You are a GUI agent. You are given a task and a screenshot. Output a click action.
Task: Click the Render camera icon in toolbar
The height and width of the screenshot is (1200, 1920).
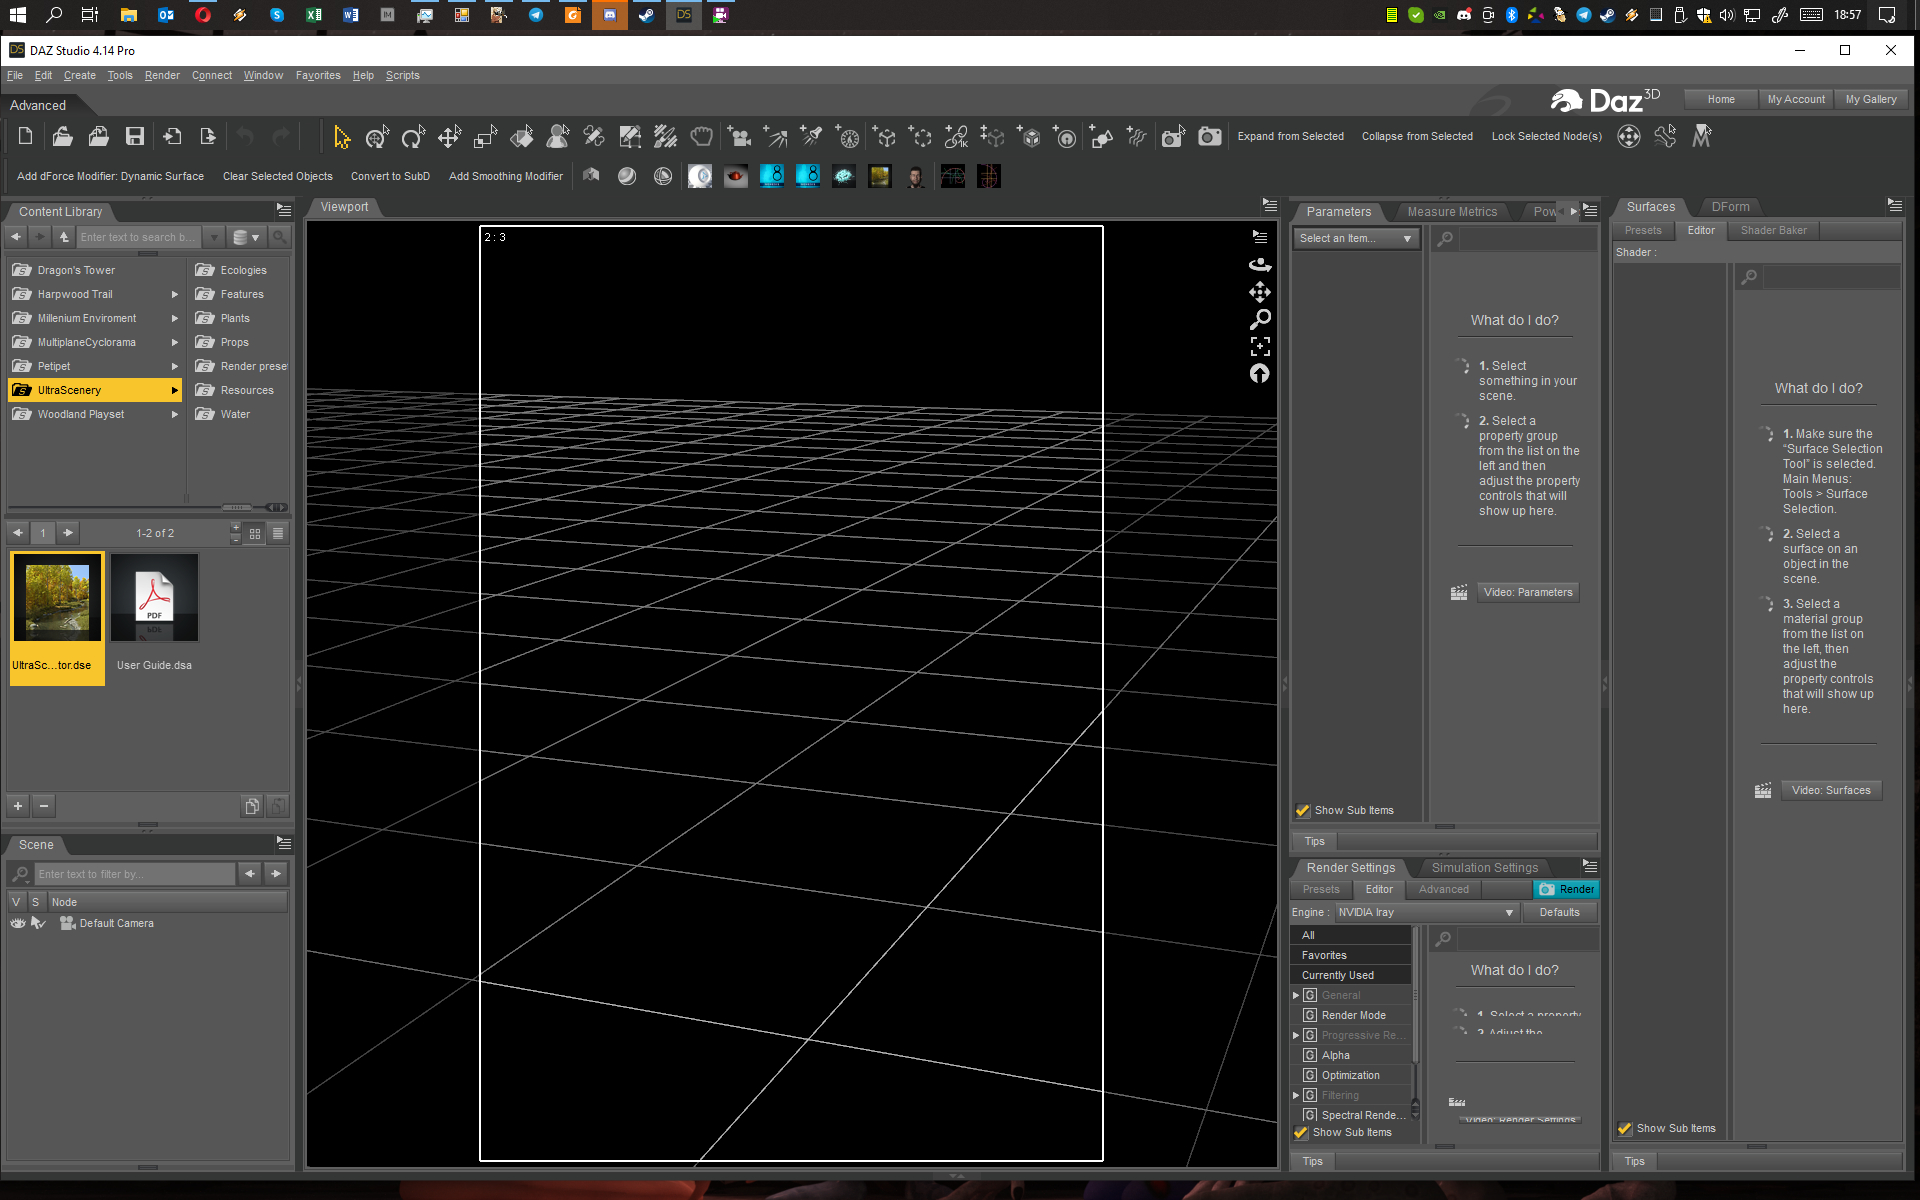tap(1210, 136)
